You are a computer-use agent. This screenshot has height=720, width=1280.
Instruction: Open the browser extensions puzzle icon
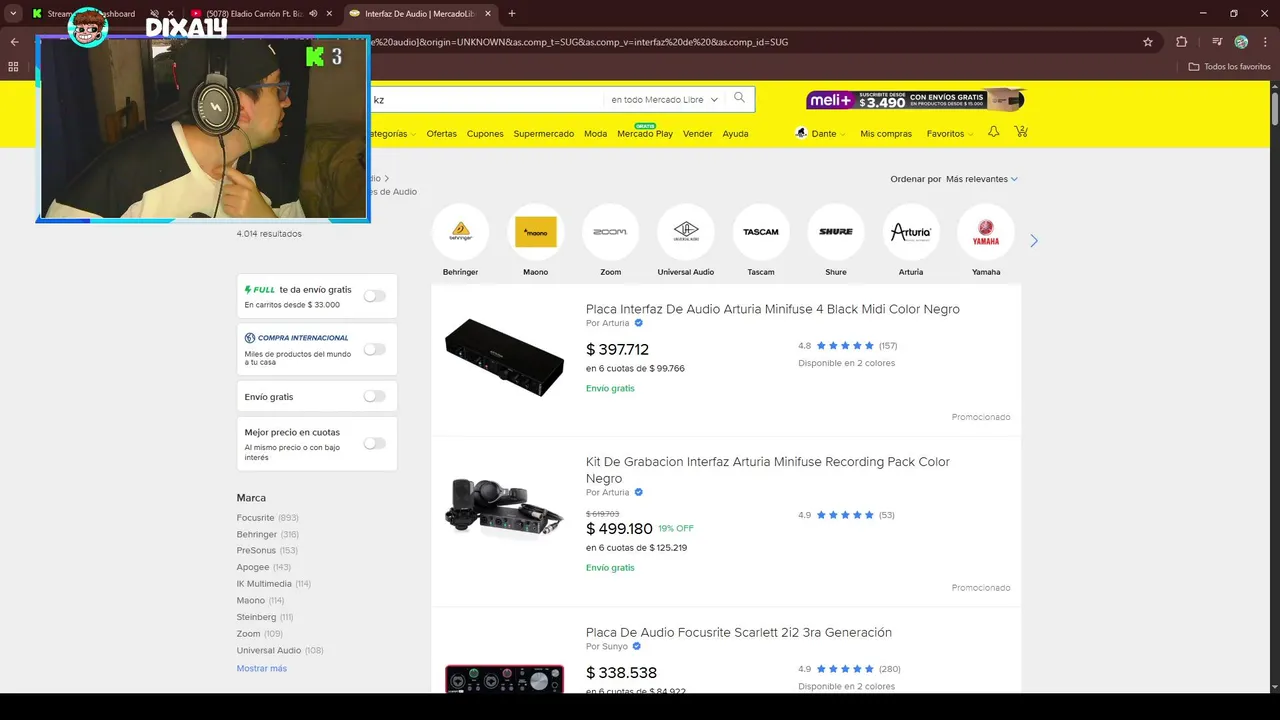click(x=1181, y=42)
